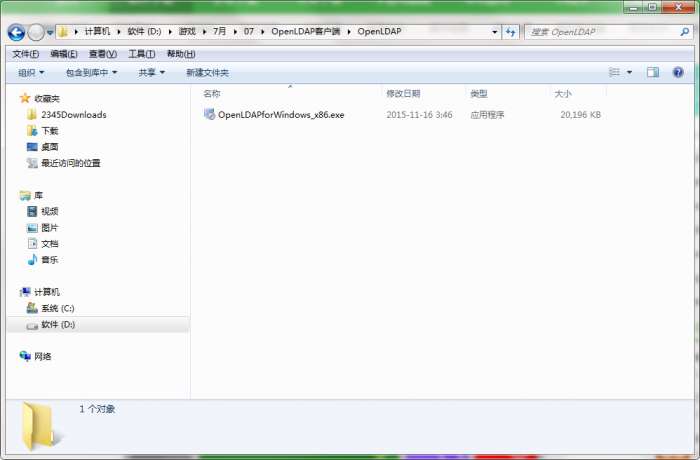
Task: Open the 编辑(E) menu
Action: (64, 54)
